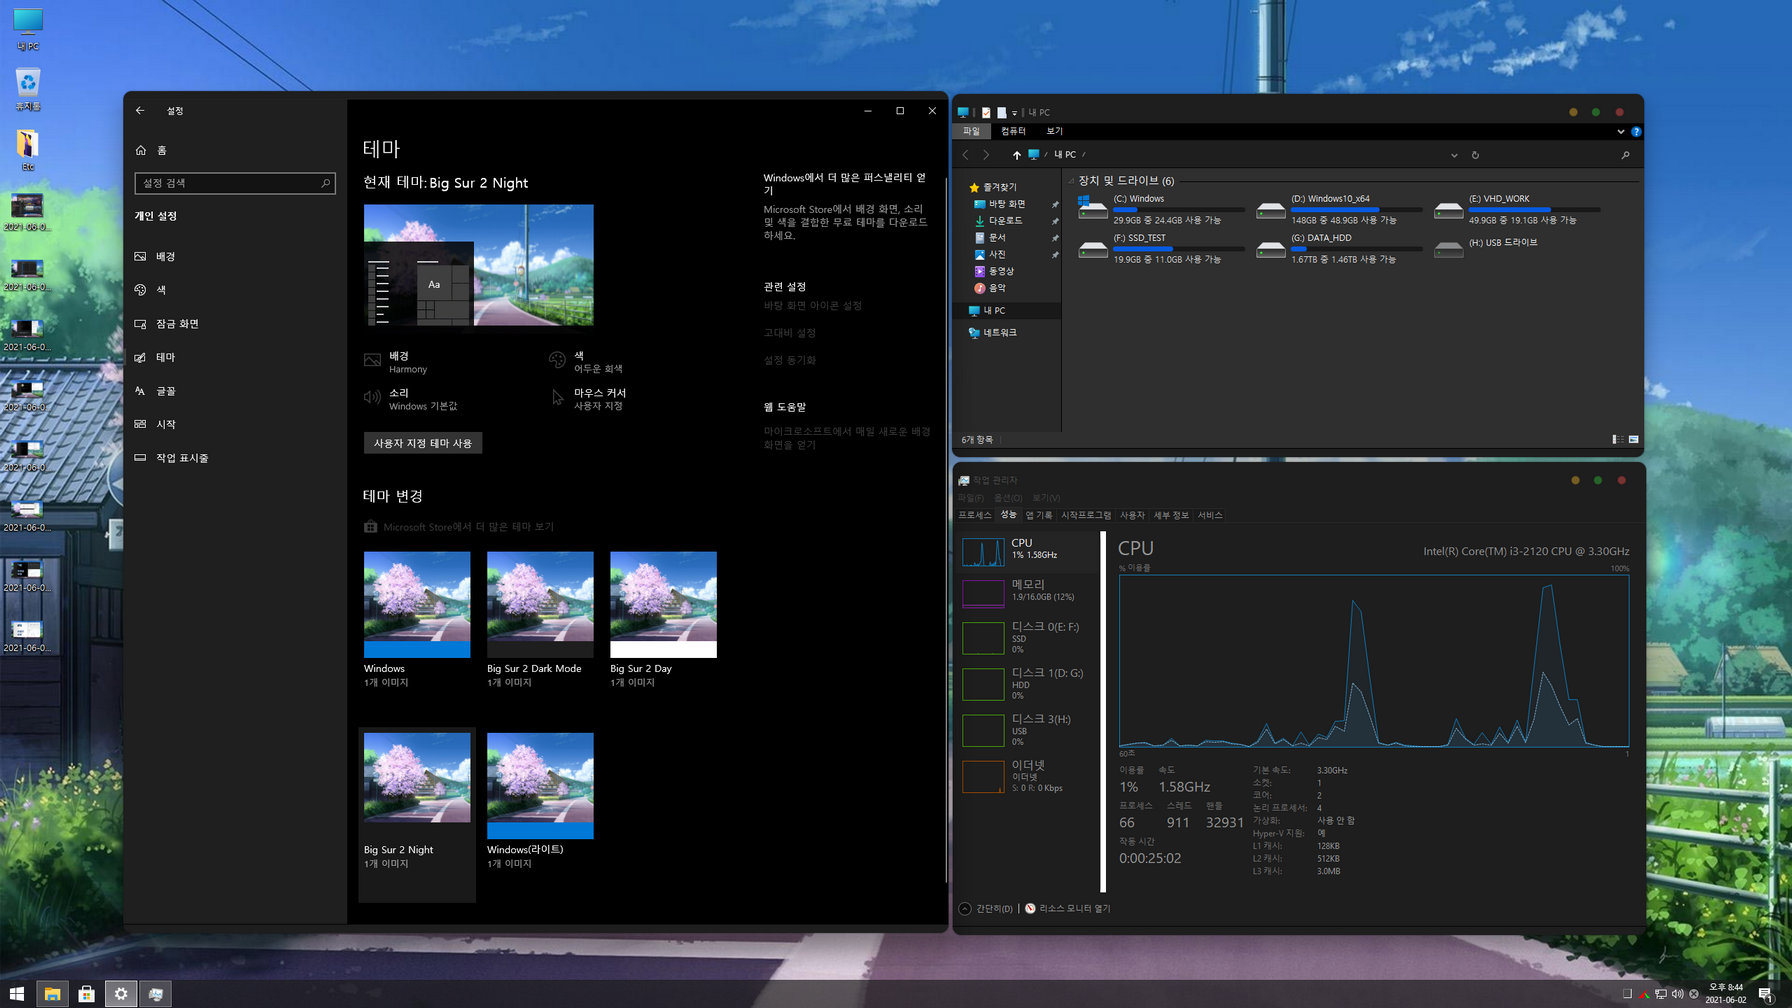The width and height of the screenshot is (1792, 1008).
Task: Click the 사용자 지정 테마 사용 button
Action: click(x=423, y=443)
